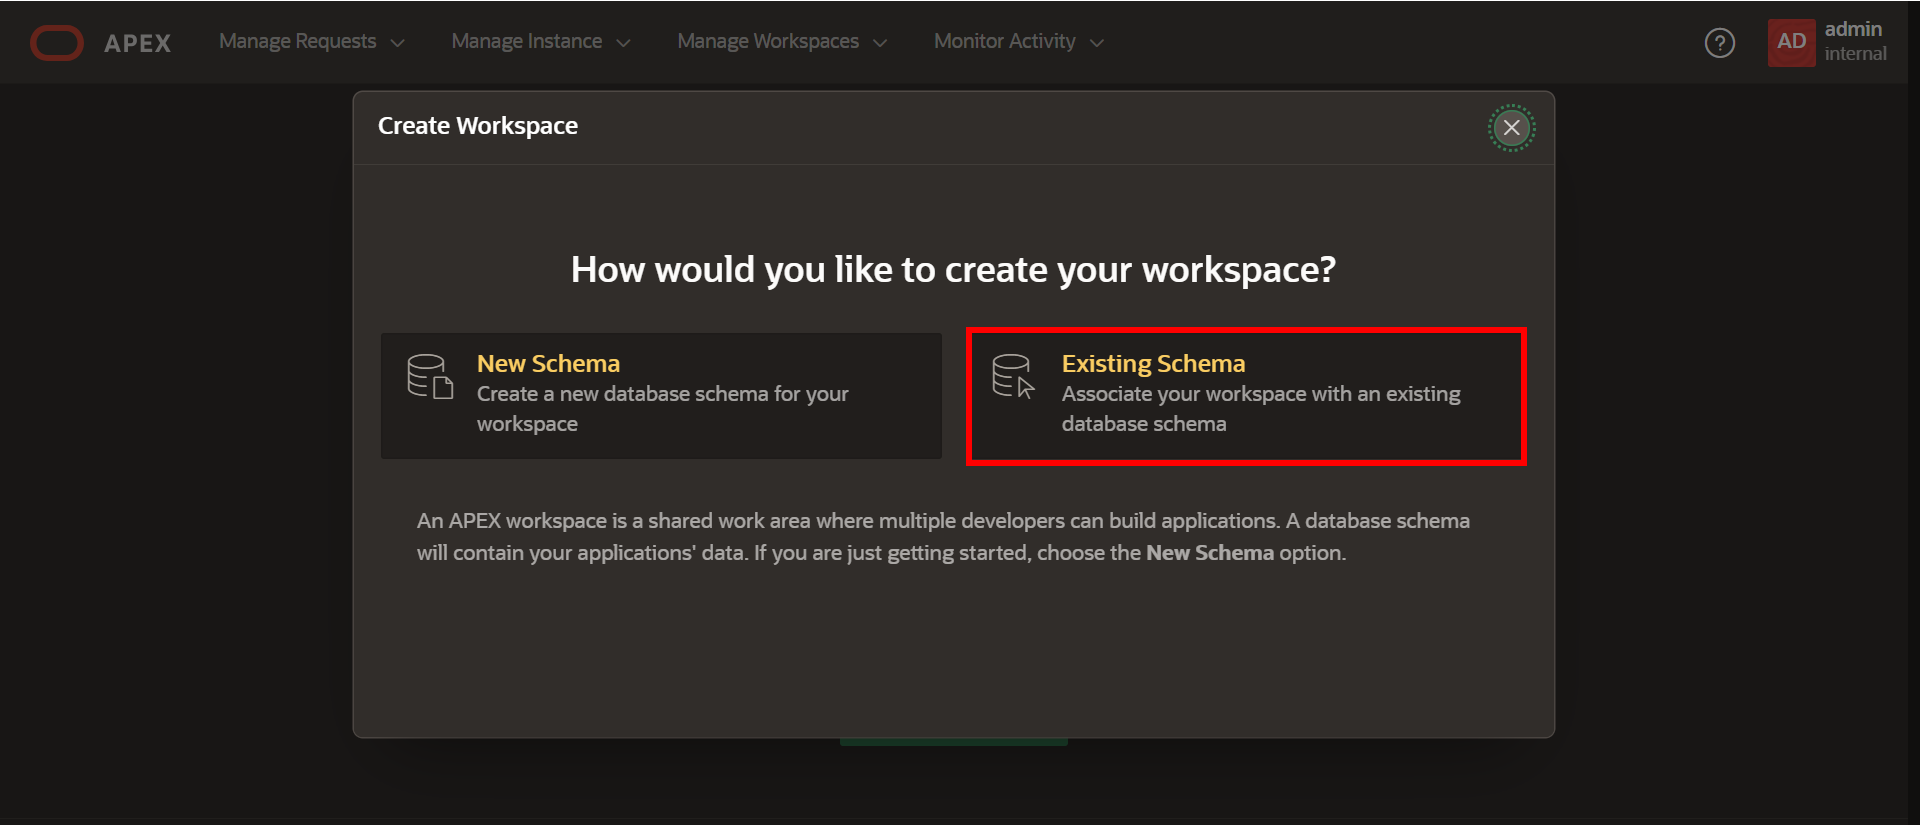1920x825 pixels.
Task: Expand the Manage Requests chevron
Action: click(398, 43)
